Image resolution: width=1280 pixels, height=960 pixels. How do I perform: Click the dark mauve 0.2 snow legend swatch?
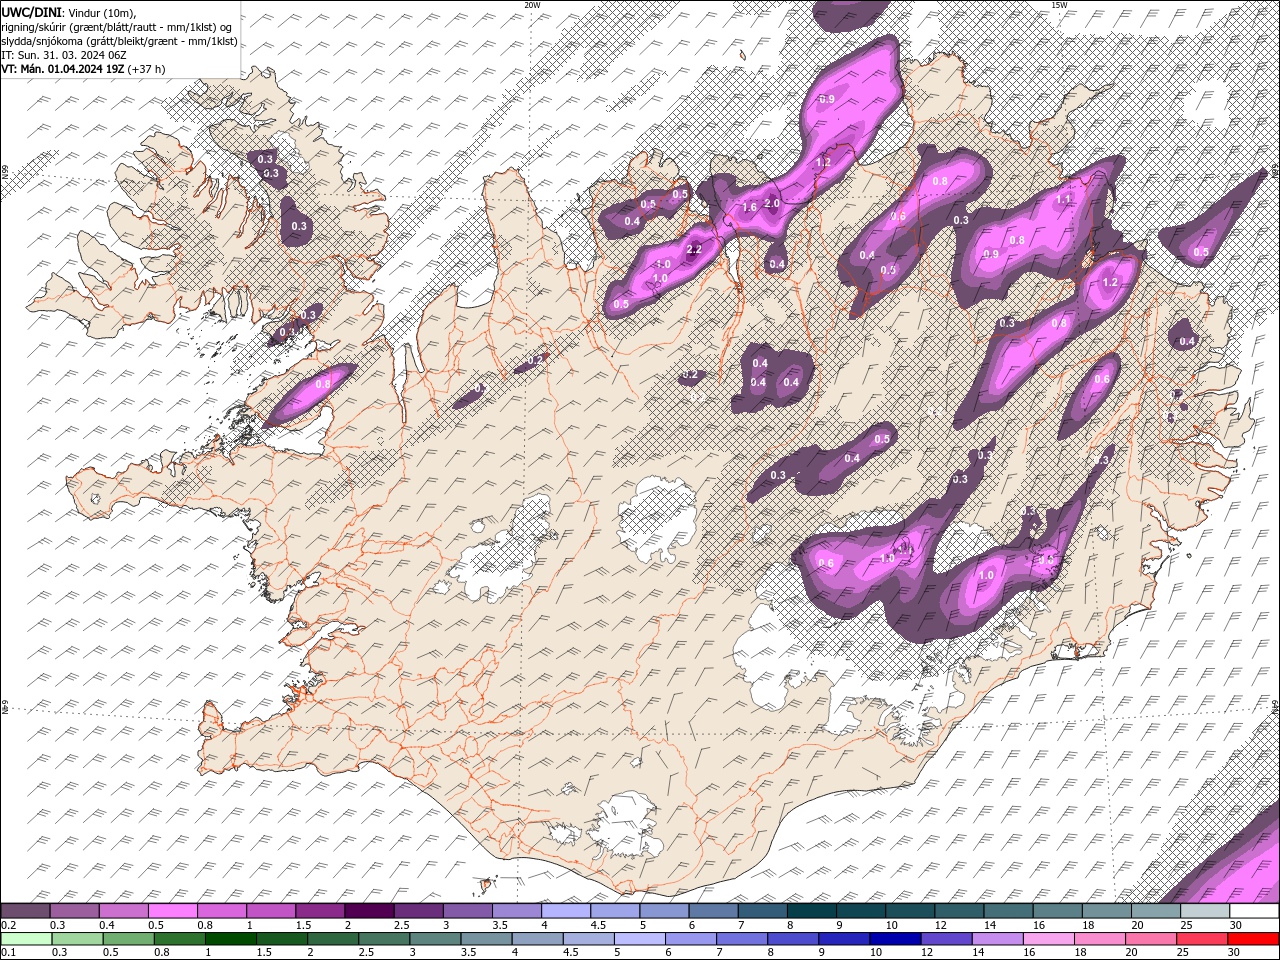pyautogui.click(x=26, y=911)
